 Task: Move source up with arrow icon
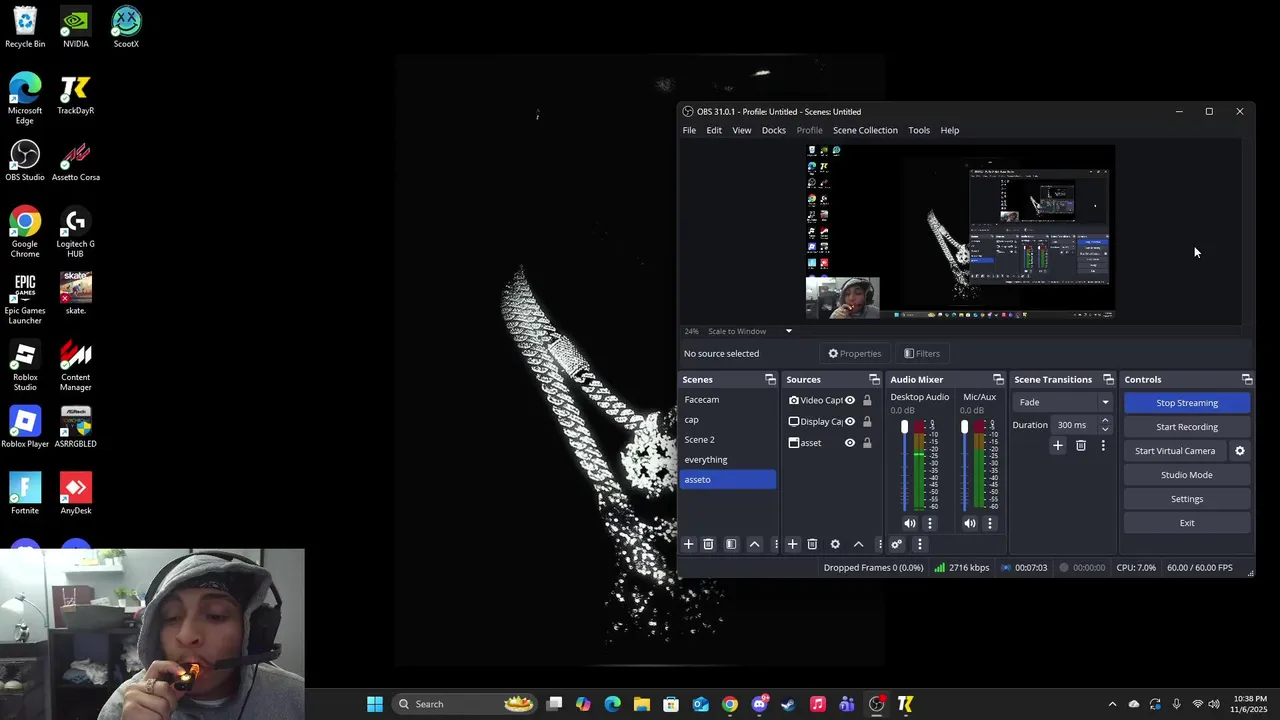[858, 544]
